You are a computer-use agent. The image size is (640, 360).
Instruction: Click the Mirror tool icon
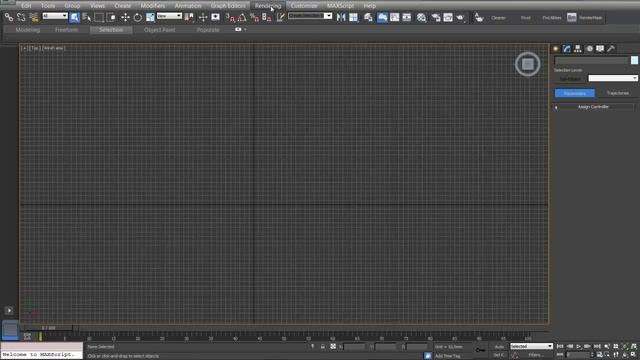tap(341, 17)
